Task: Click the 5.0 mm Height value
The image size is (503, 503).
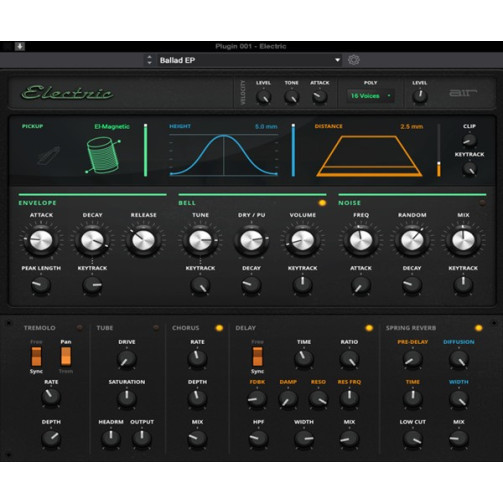Action: [266, 127]
